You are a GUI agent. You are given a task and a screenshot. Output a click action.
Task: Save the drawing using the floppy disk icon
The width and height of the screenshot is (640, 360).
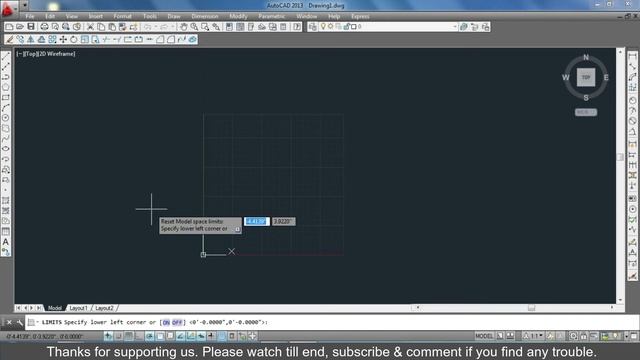click(x=31, y=27)
